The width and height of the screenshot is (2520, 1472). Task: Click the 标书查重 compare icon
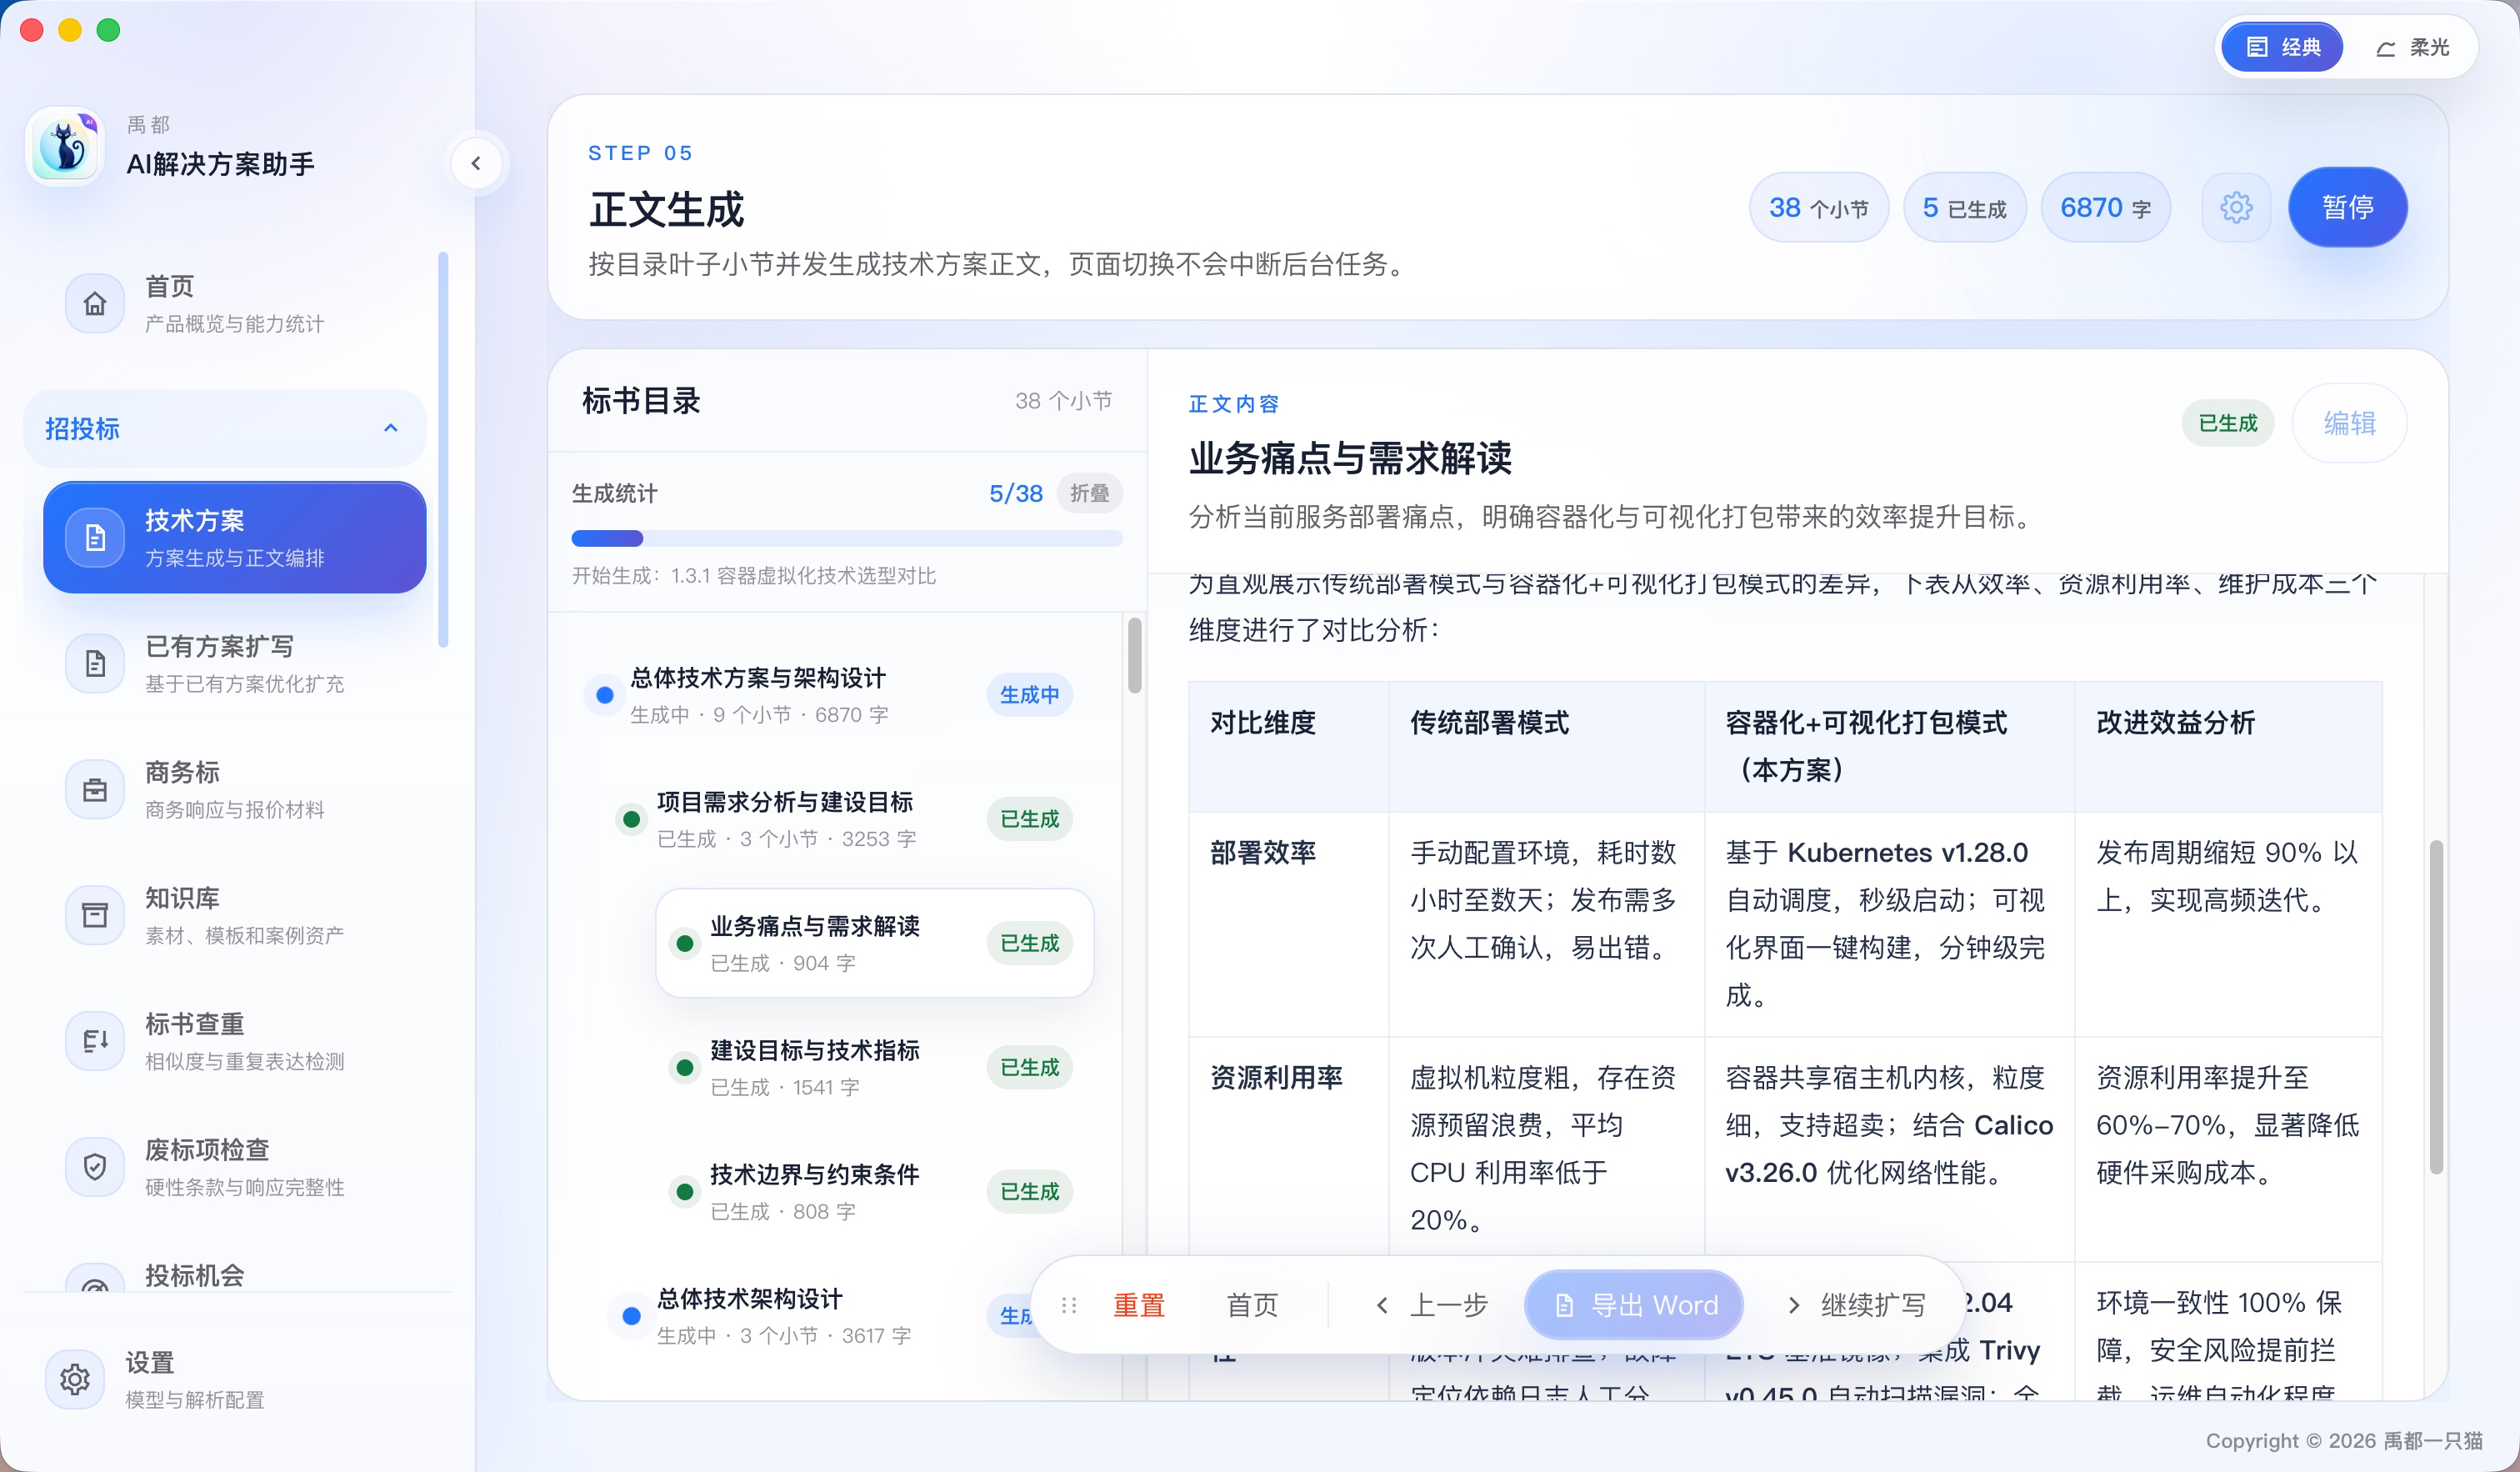click(x=95, y=1041)
